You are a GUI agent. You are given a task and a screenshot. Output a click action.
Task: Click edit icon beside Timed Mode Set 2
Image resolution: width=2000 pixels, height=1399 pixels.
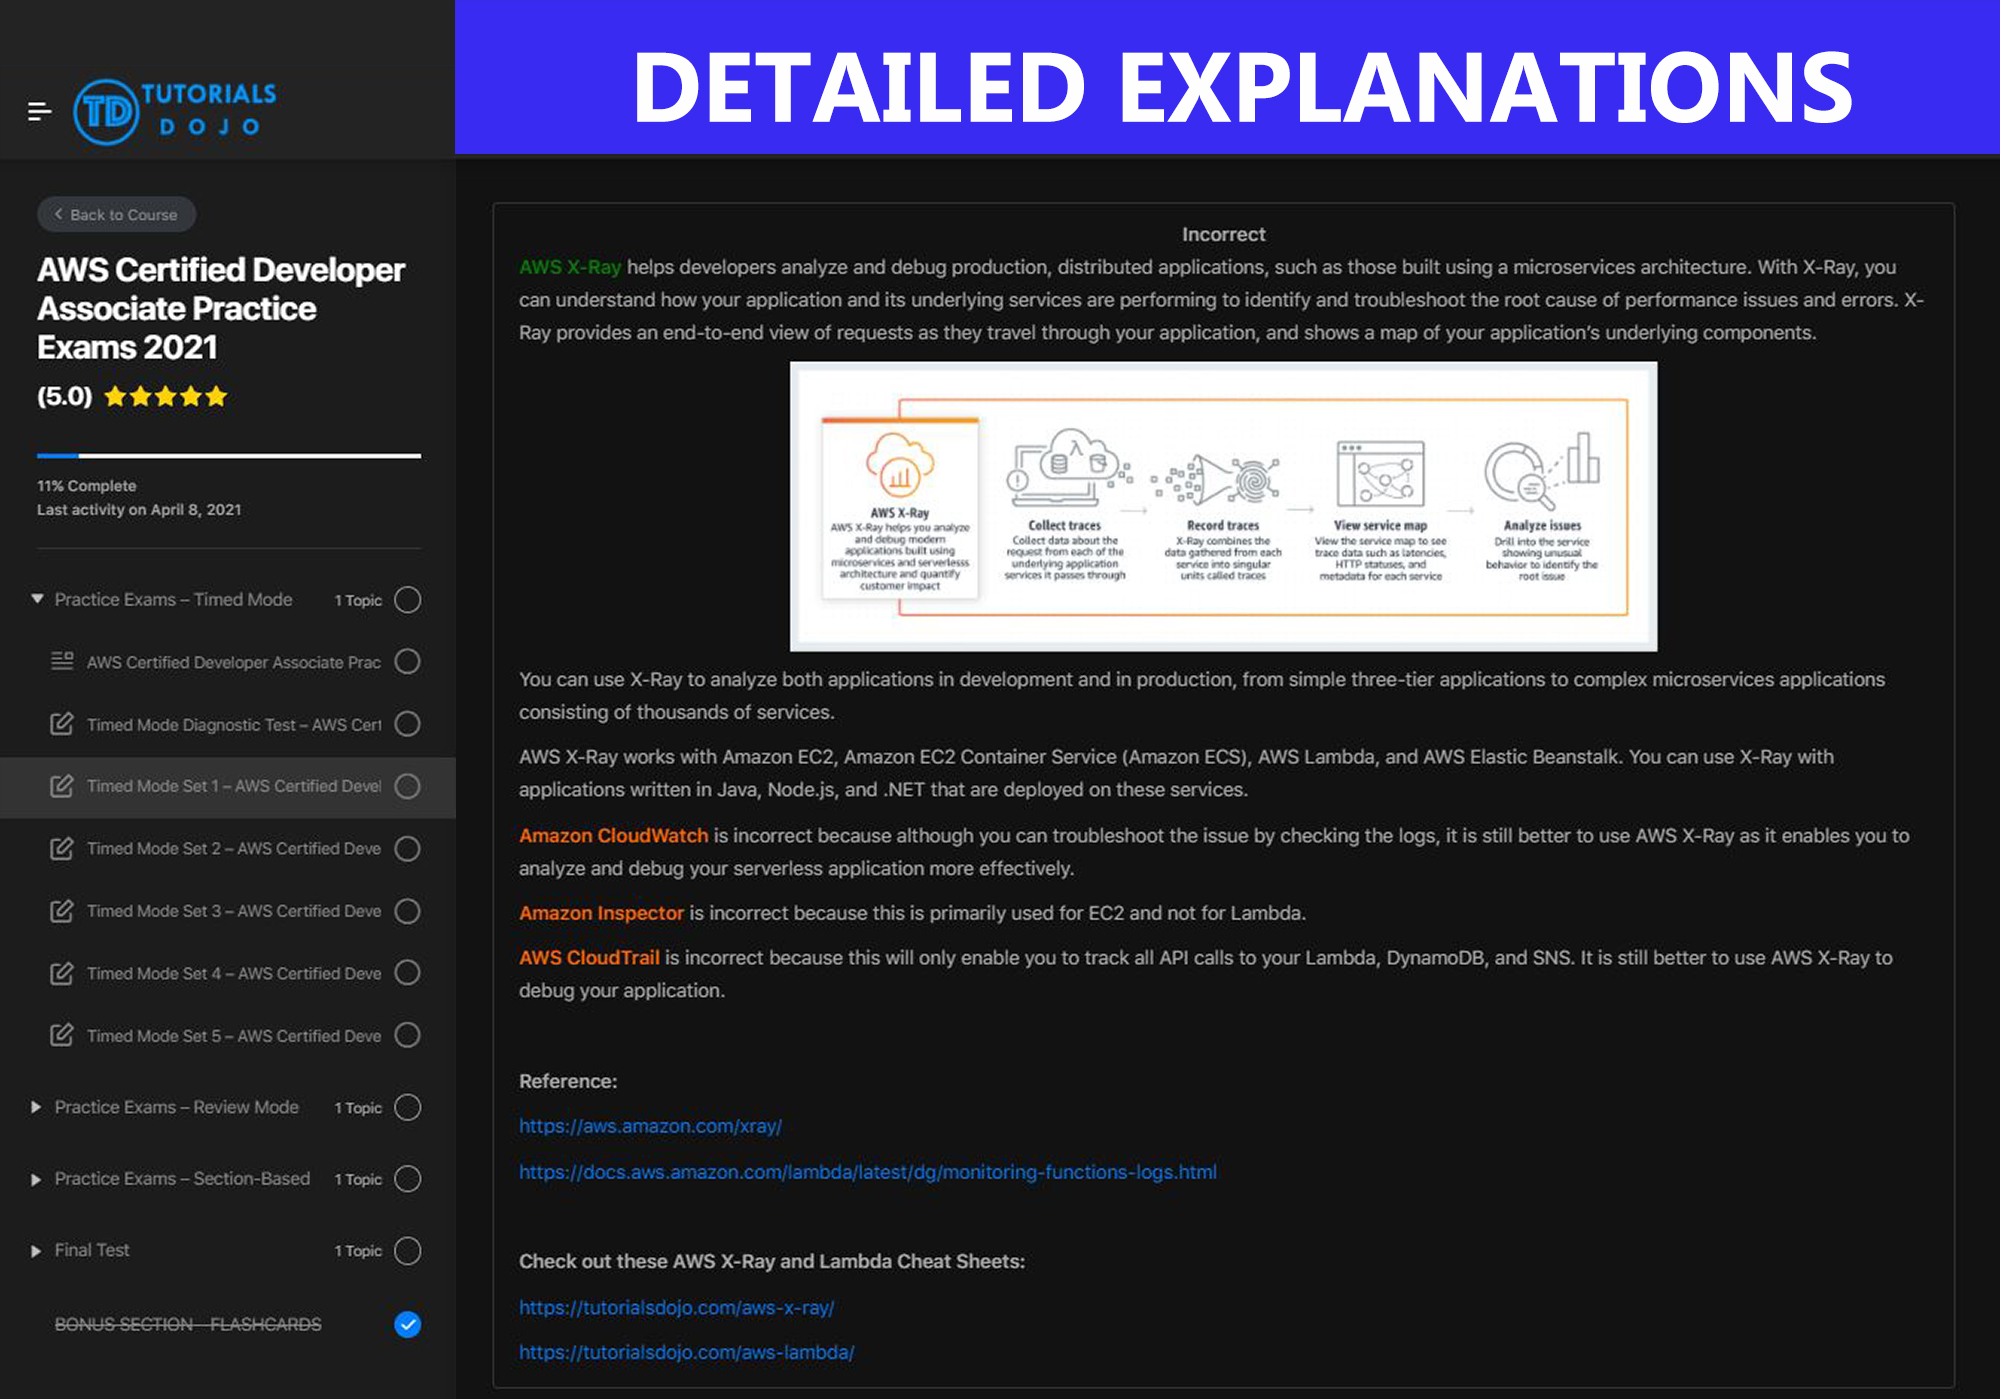[x=62, y=849]
